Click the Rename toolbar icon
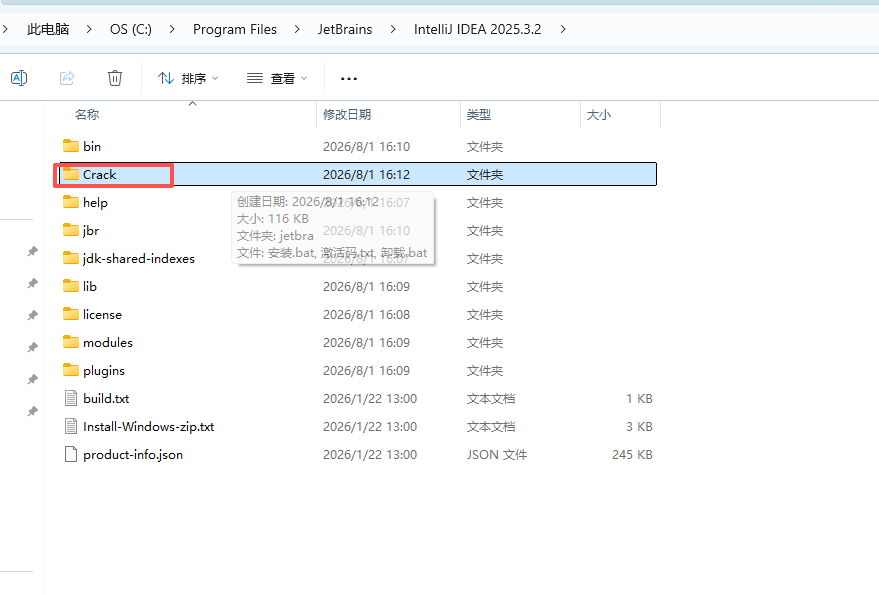 tap(19, 78)
